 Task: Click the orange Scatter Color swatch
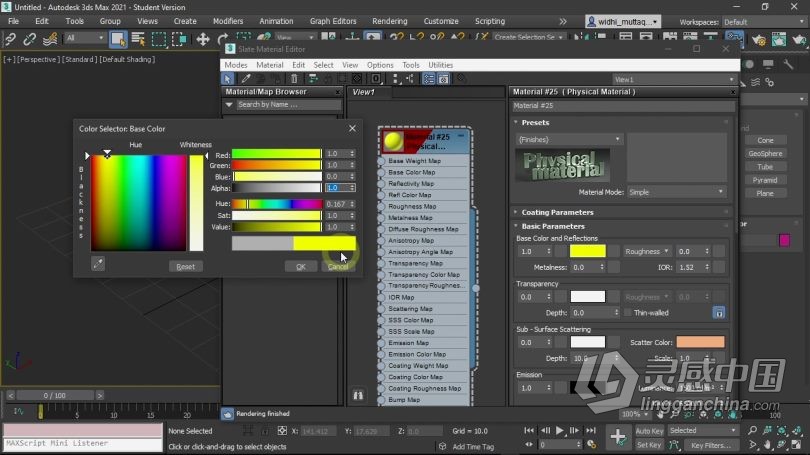click(700, 342)
